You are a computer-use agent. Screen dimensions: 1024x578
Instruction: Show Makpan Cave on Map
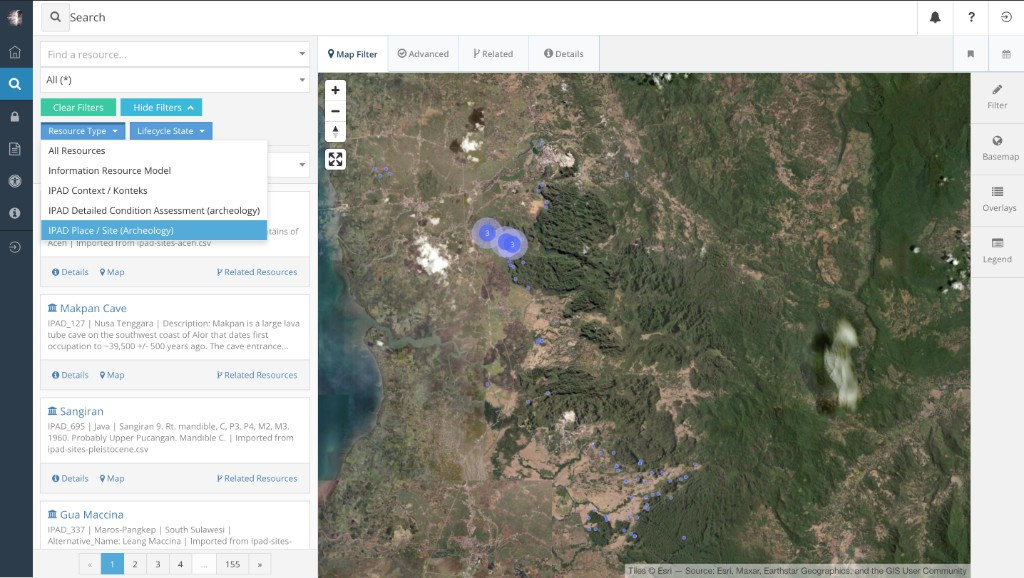(112, 375)
